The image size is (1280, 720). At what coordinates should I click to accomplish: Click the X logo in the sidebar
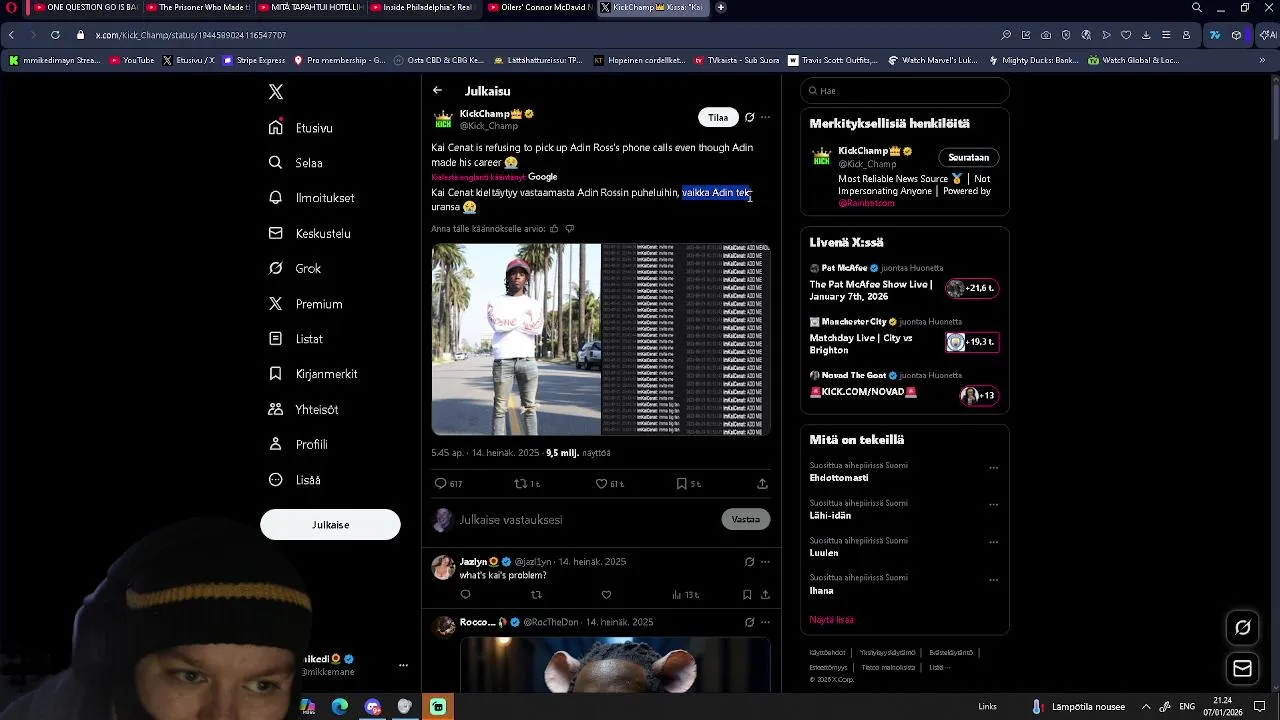276,92
